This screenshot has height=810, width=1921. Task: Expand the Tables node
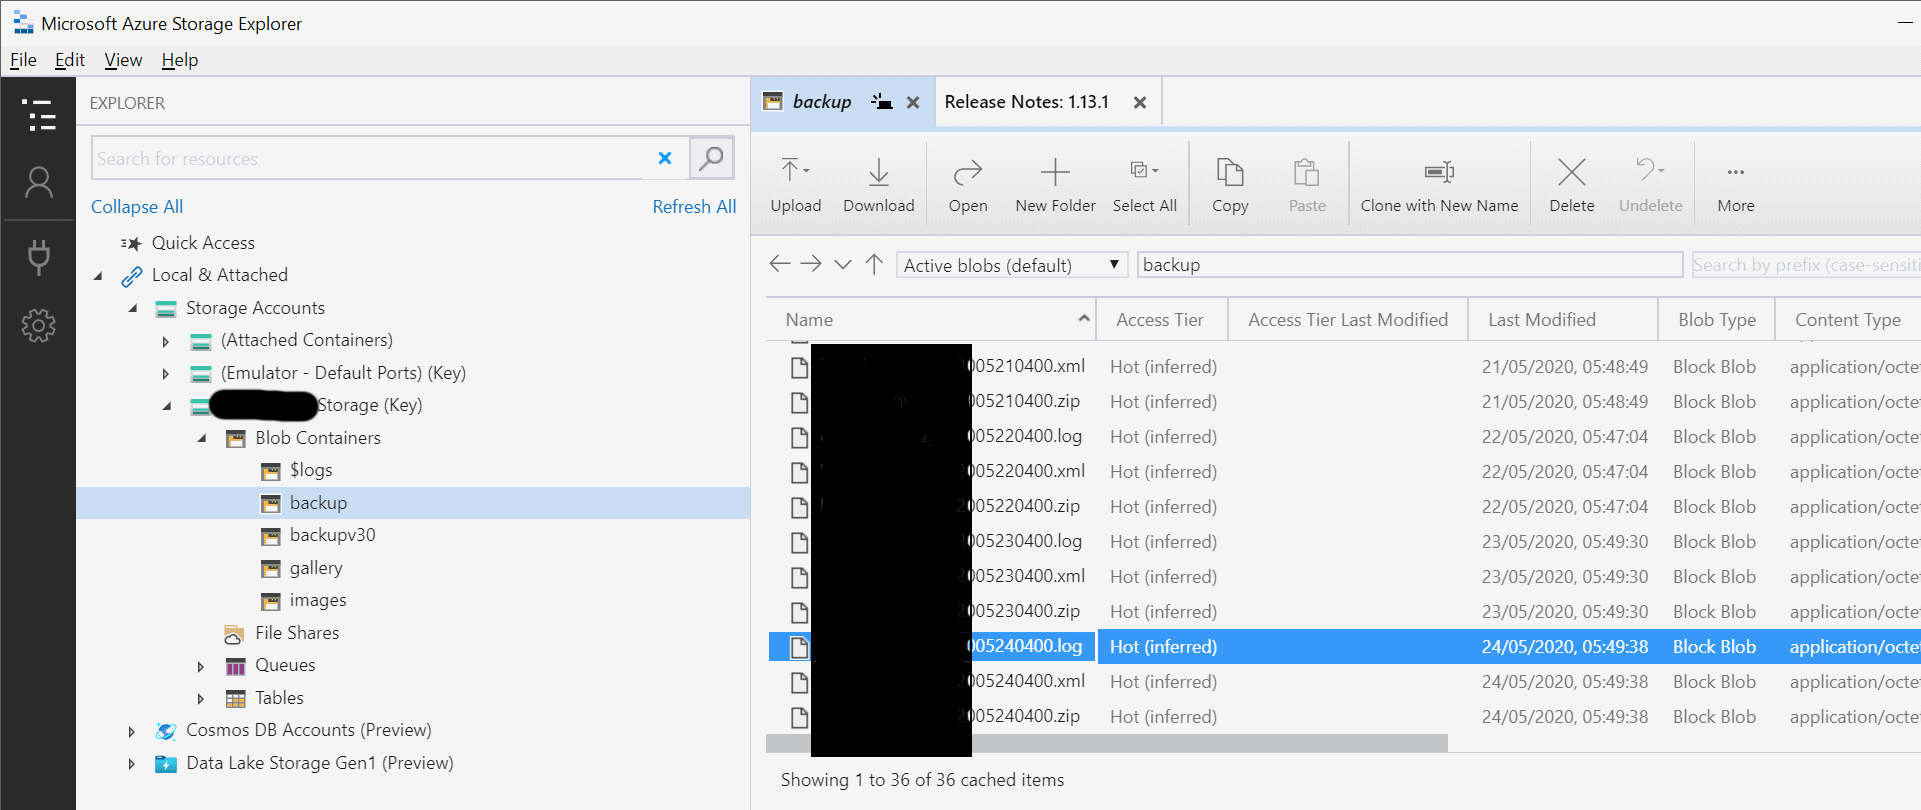click(201, 699)
